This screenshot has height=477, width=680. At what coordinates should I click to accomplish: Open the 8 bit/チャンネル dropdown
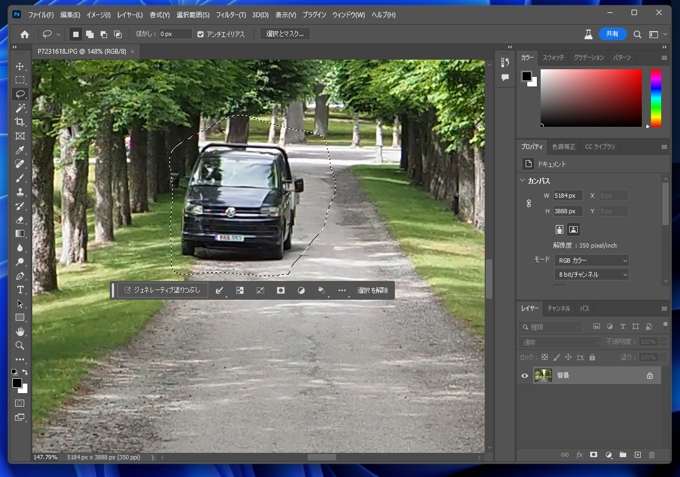pyautogui.click(x=592, y=274)
